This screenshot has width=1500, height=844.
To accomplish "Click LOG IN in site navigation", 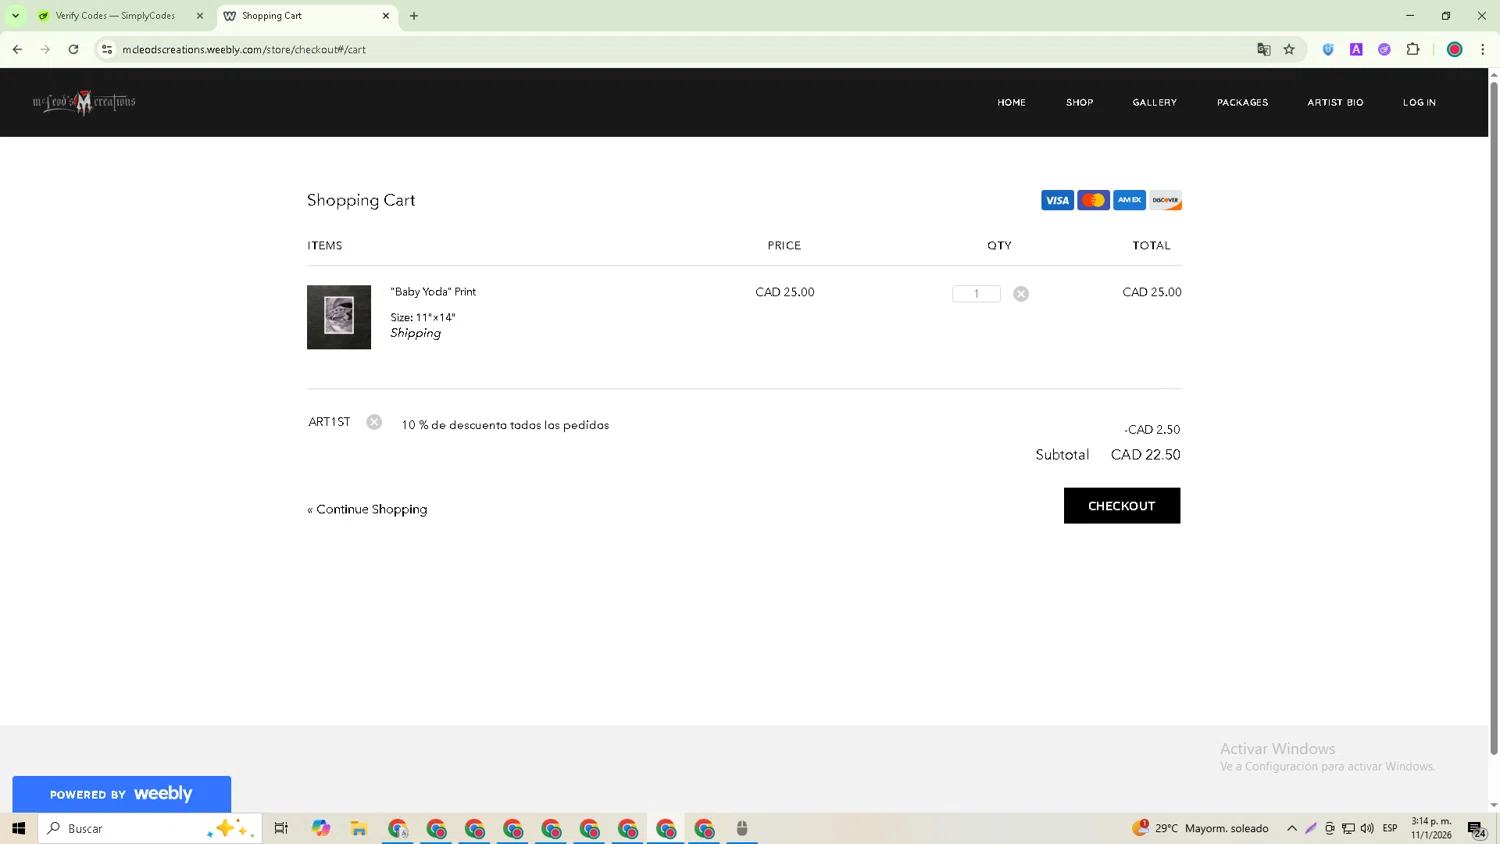I will pos(1419,102).
